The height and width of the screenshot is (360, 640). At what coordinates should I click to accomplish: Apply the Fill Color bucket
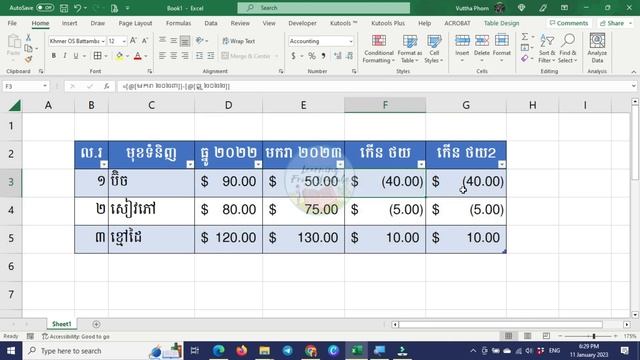tap(119, 56)
